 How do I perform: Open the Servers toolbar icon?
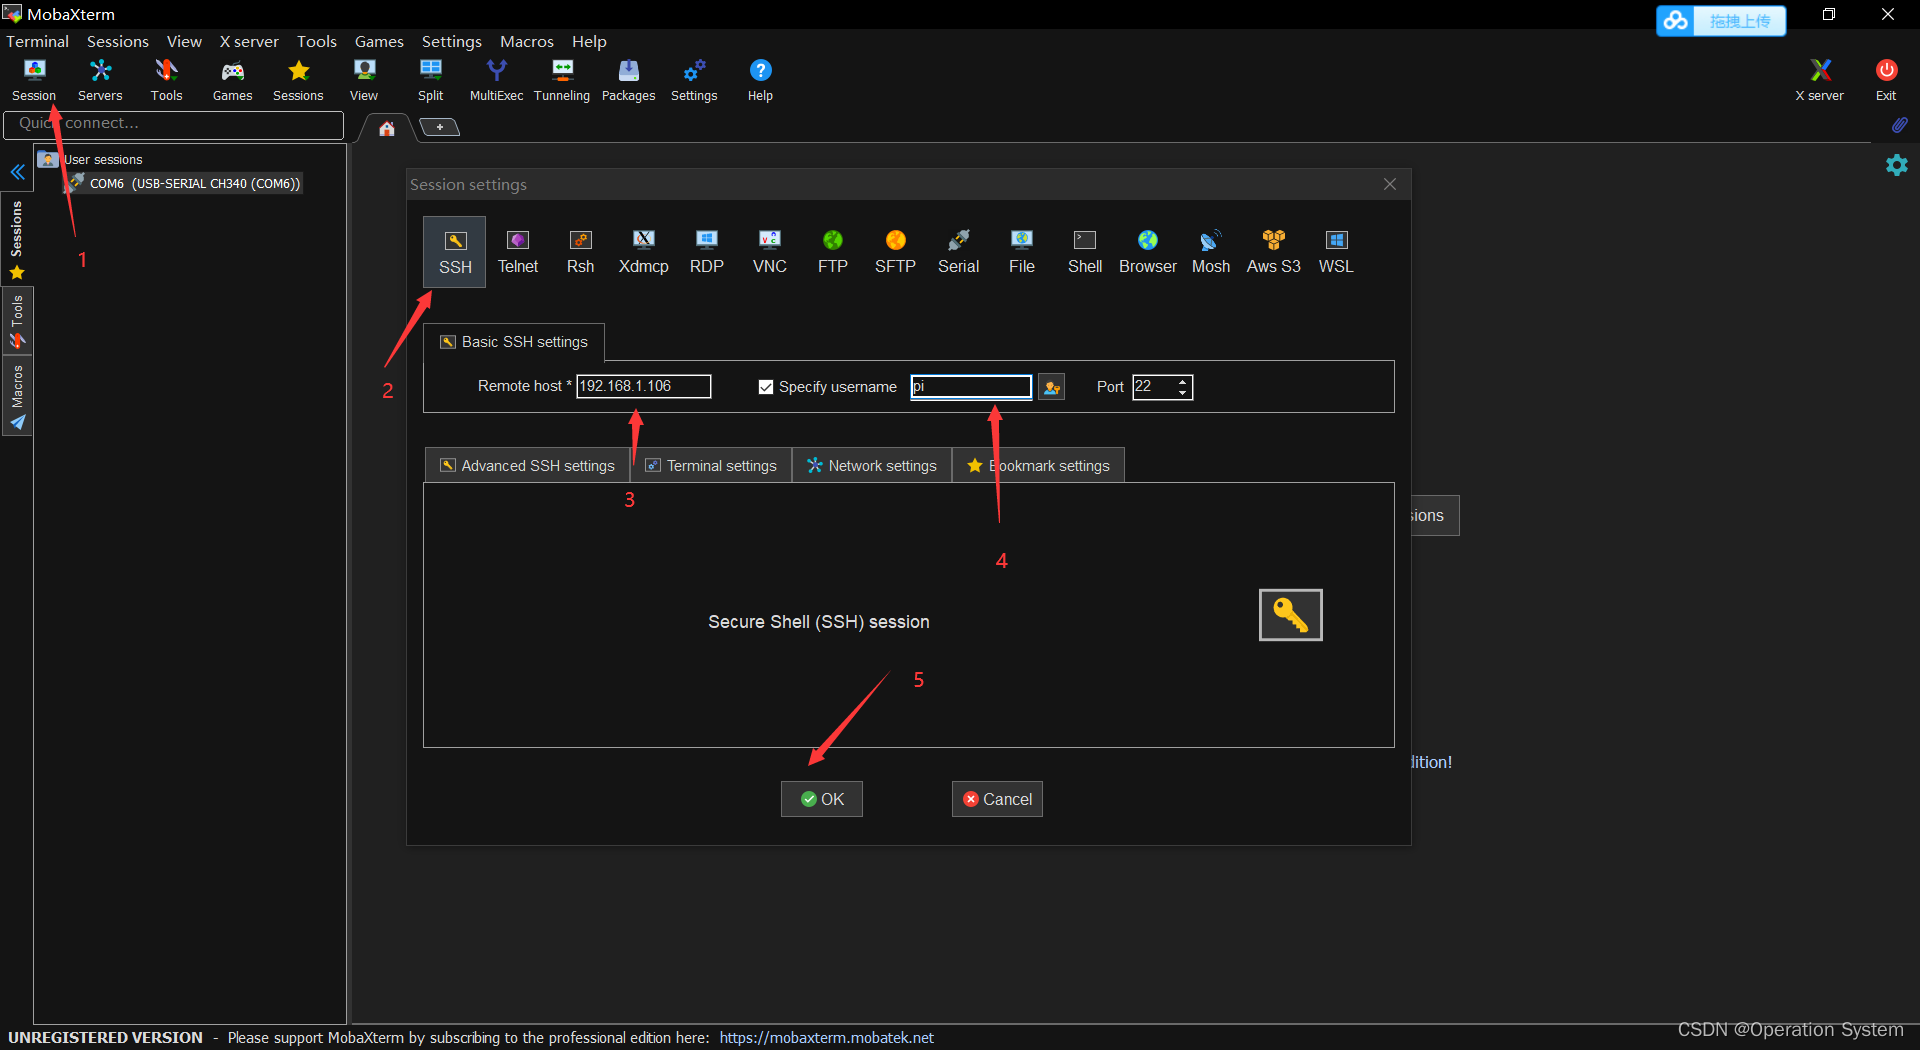100,80
